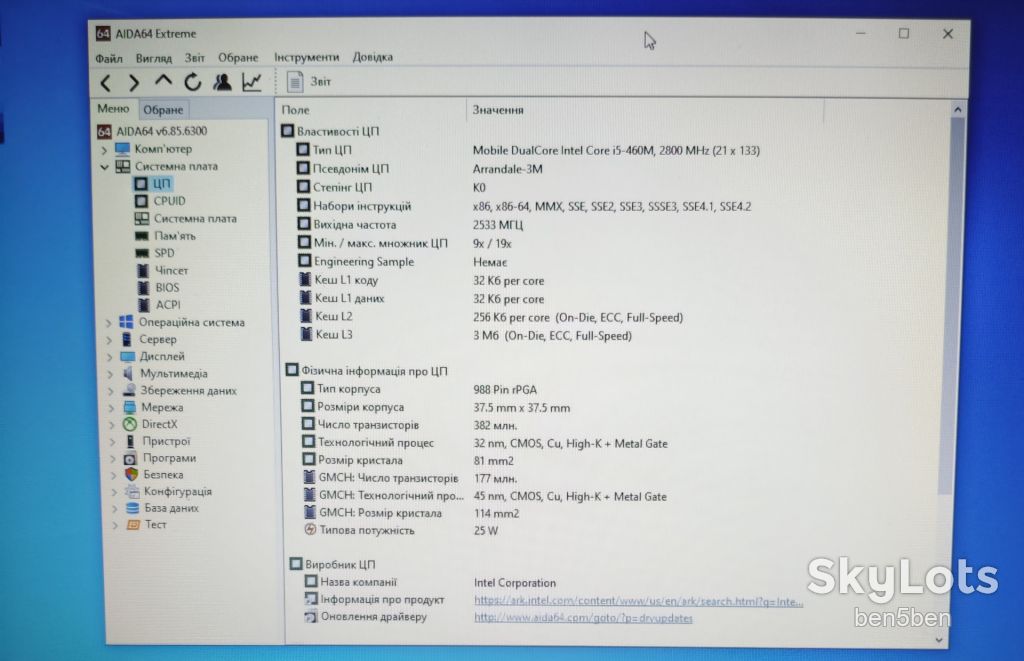Viewport: 1024px width, 661px height.
Task: Click the DirectX icon in the tree
Action: click(x=130, y=424)
